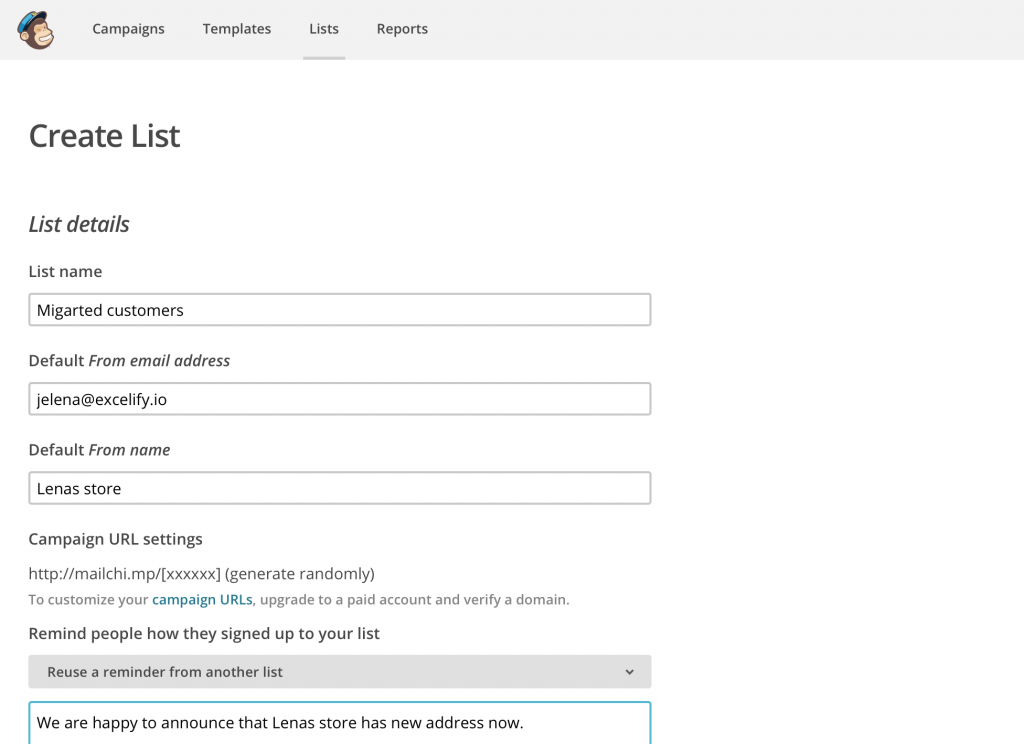Click the Default From name field
Screen dimensions: 1024x744
pos(339,488)
